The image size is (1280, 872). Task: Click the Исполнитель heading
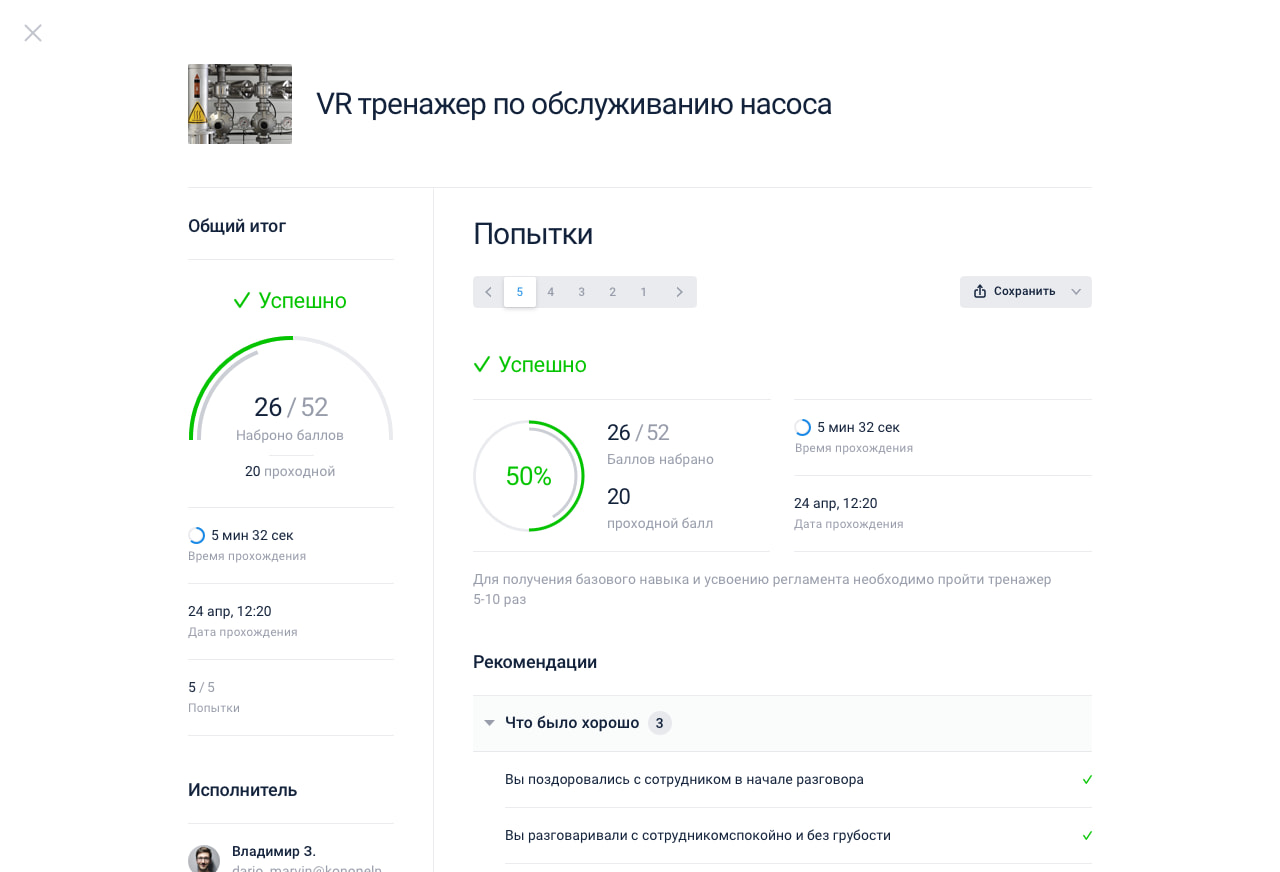click(243, 790)
